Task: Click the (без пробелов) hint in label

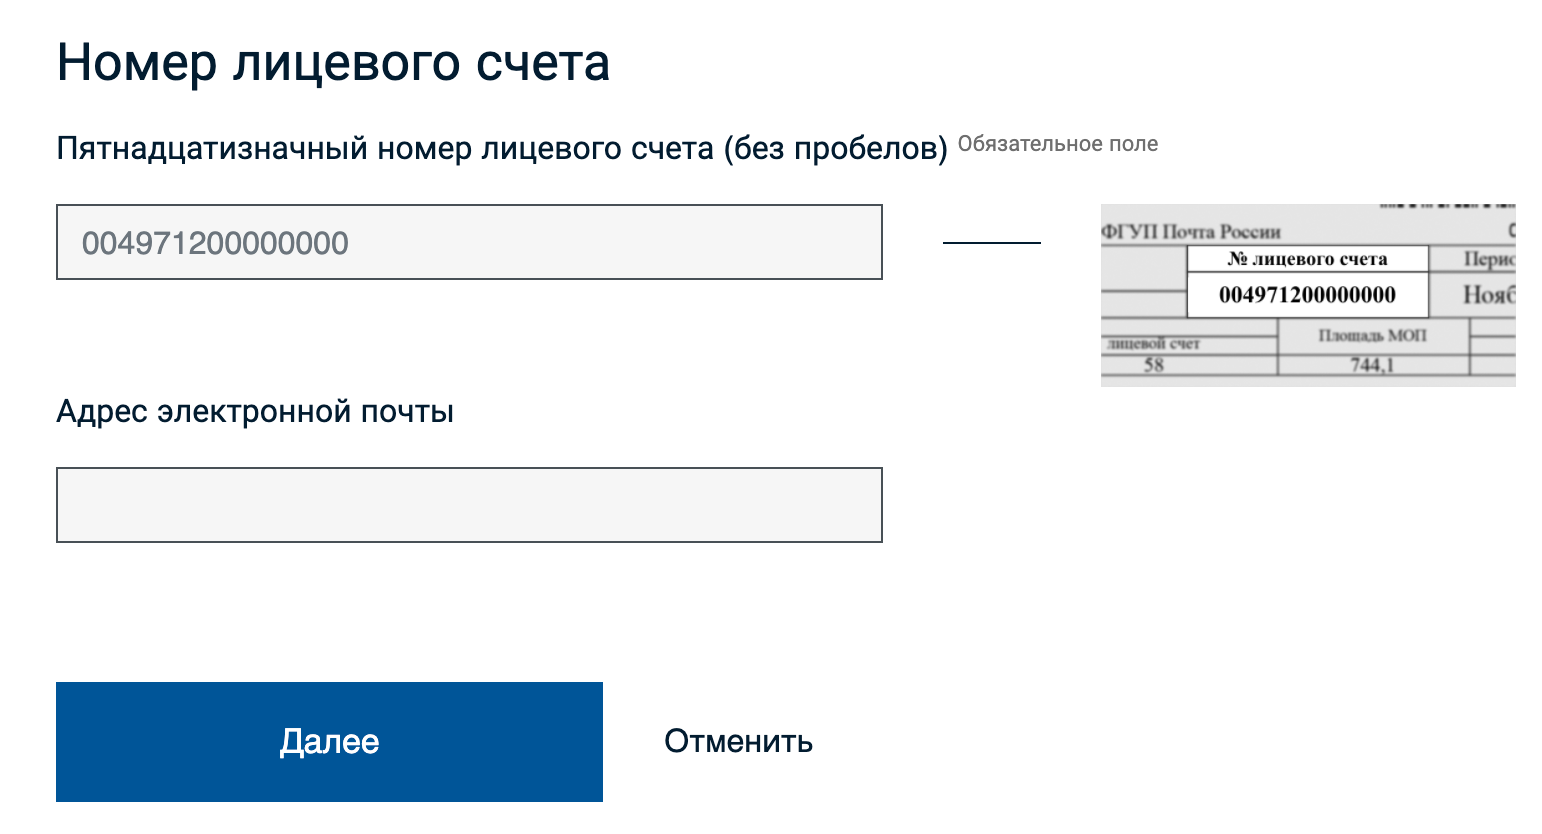Action: pyautogui.click(x=835, y=148)
